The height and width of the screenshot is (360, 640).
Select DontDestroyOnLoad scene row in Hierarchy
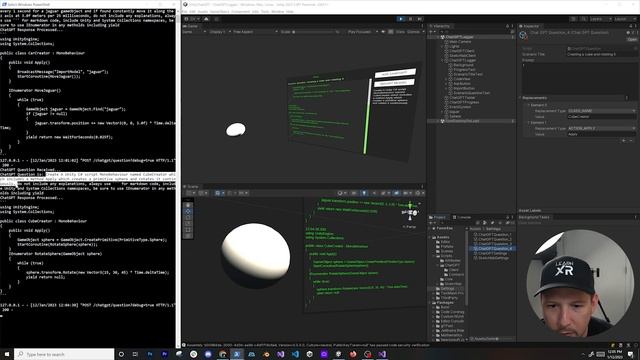coord(471,121)
